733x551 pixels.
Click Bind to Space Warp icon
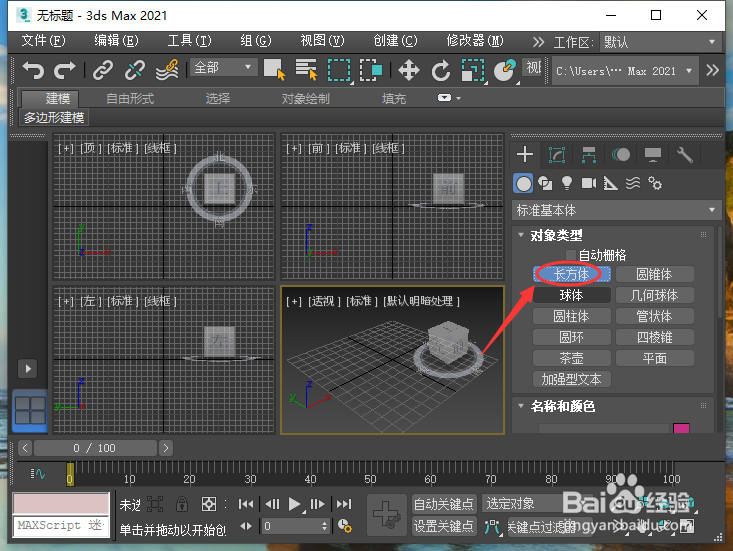point(167,70)
